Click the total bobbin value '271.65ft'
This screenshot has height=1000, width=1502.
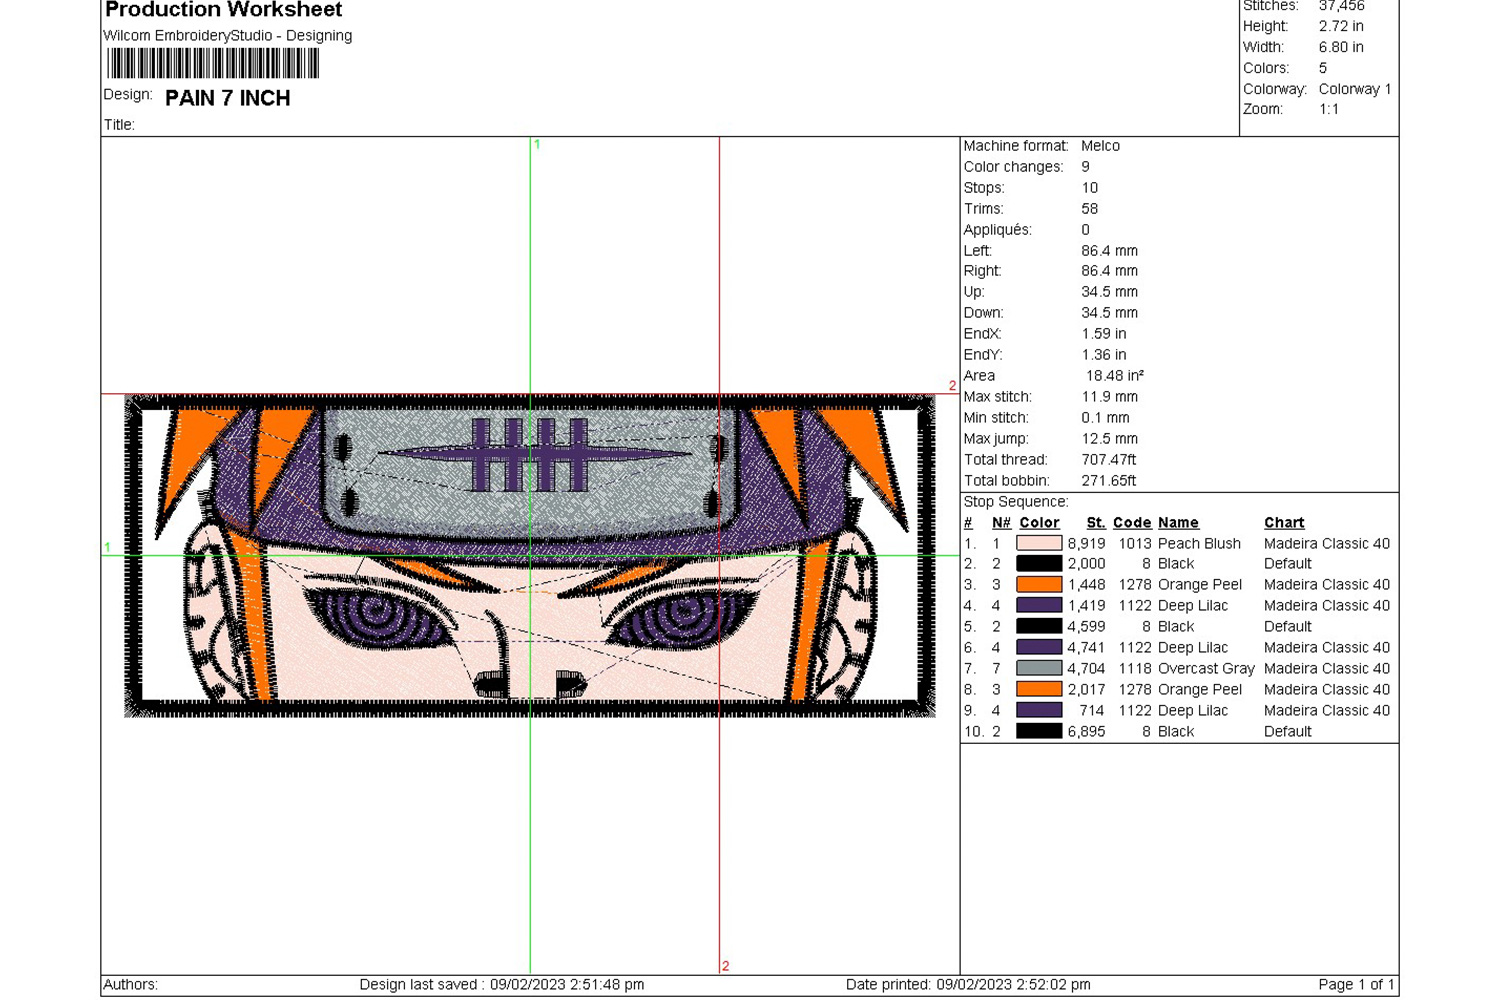[x=1109, y=481]
